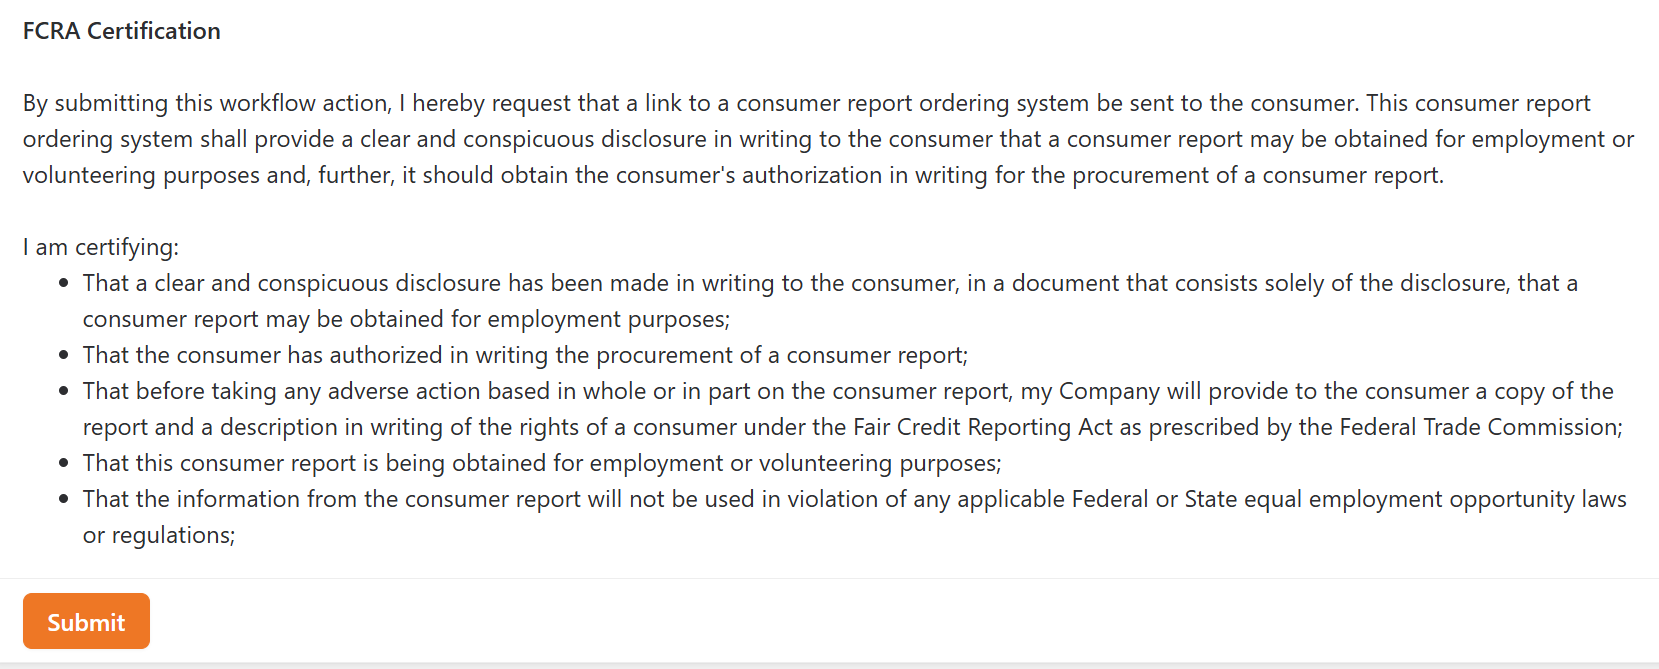Click the 'equal employment opportunity laws' item

(x=855, y=517)
